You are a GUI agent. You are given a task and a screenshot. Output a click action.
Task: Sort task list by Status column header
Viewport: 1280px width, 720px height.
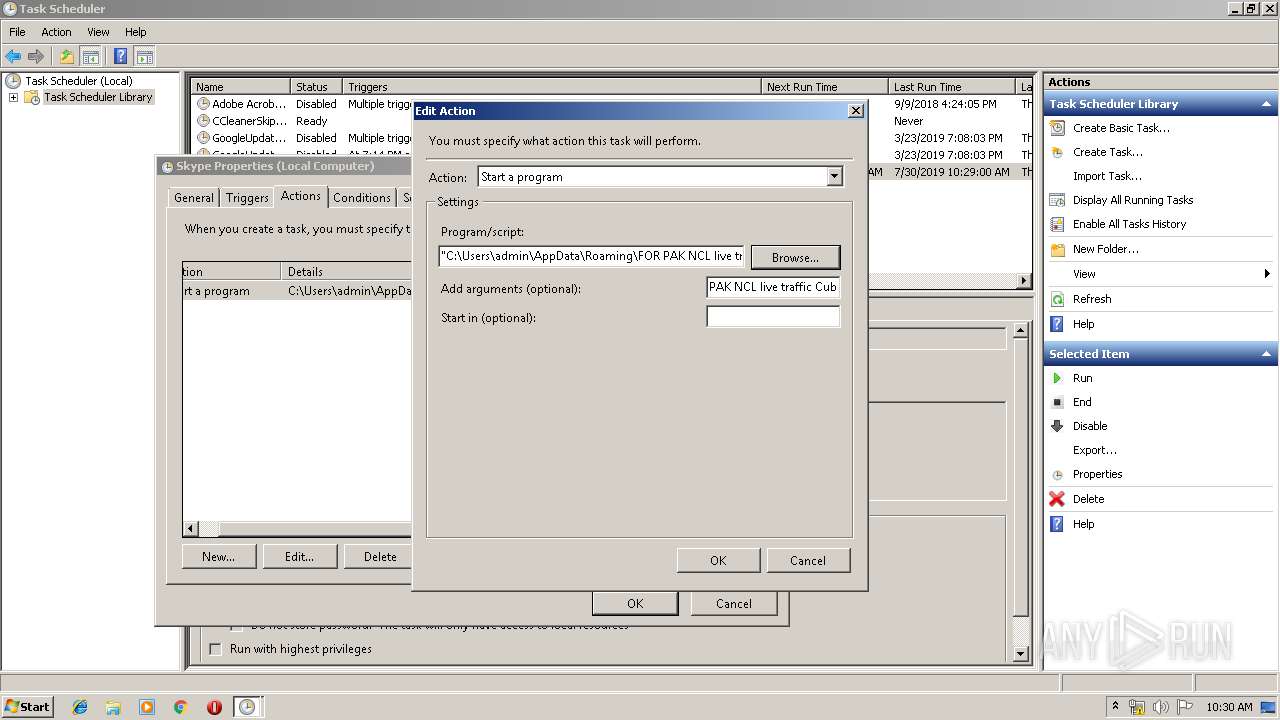[x=316, y=87]
